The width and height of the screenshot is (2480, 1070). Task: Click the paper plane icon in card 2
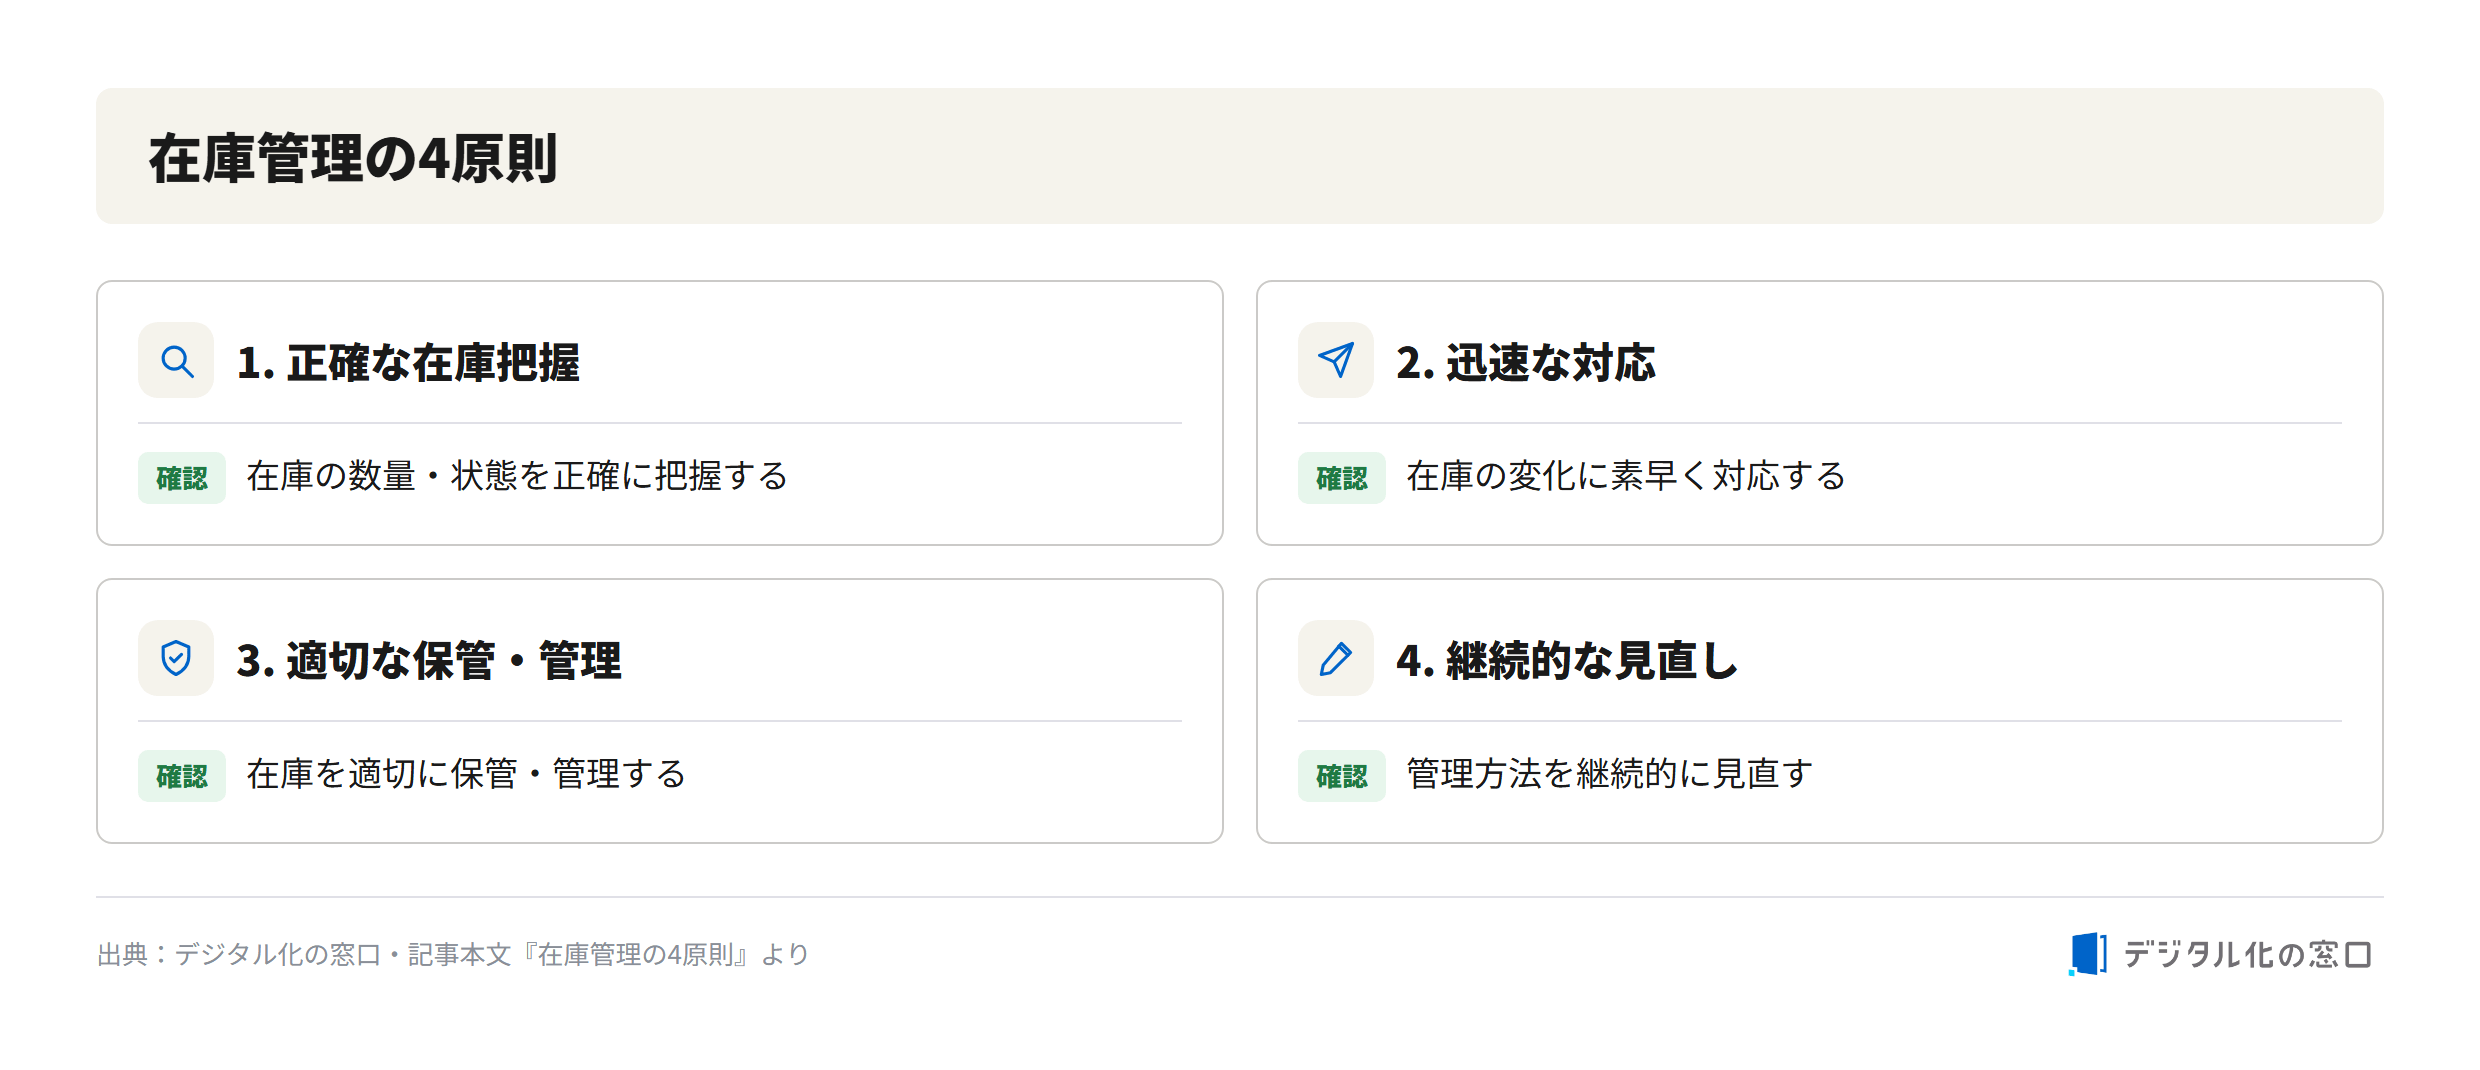pos(1336,360)
